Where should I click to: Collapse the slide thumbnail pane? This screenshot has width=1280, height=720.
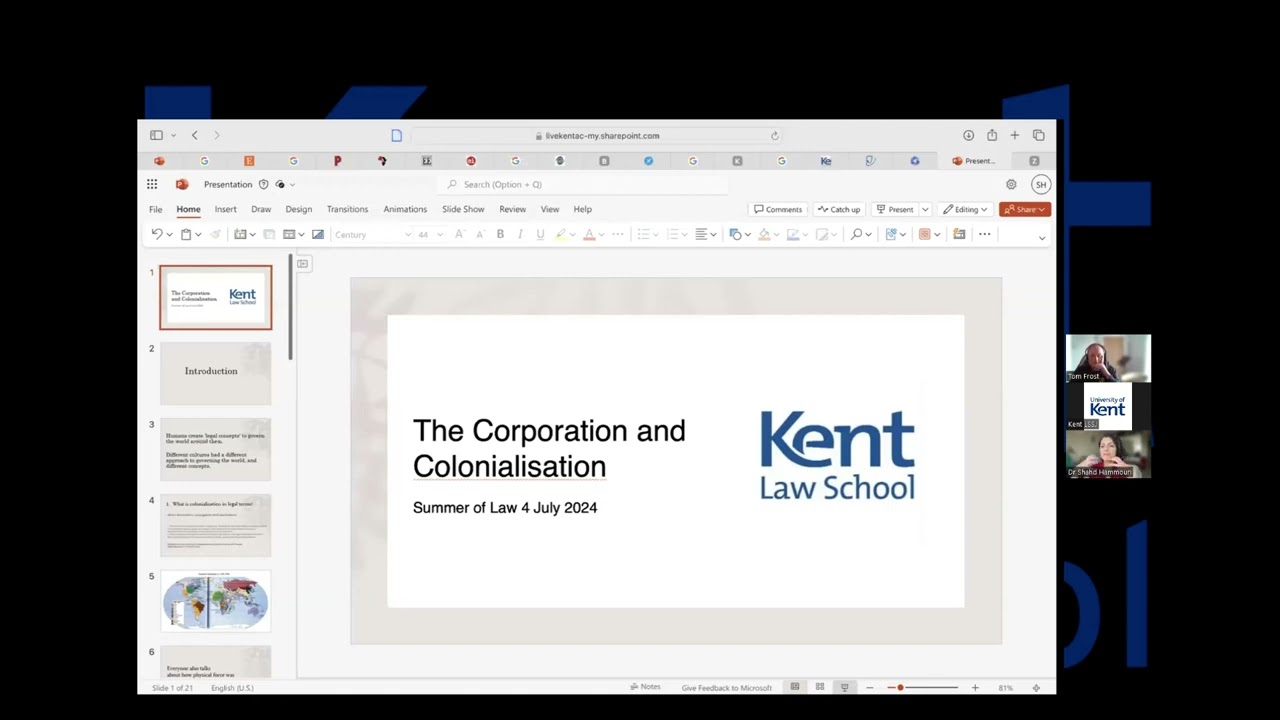[x=303, y=264]
